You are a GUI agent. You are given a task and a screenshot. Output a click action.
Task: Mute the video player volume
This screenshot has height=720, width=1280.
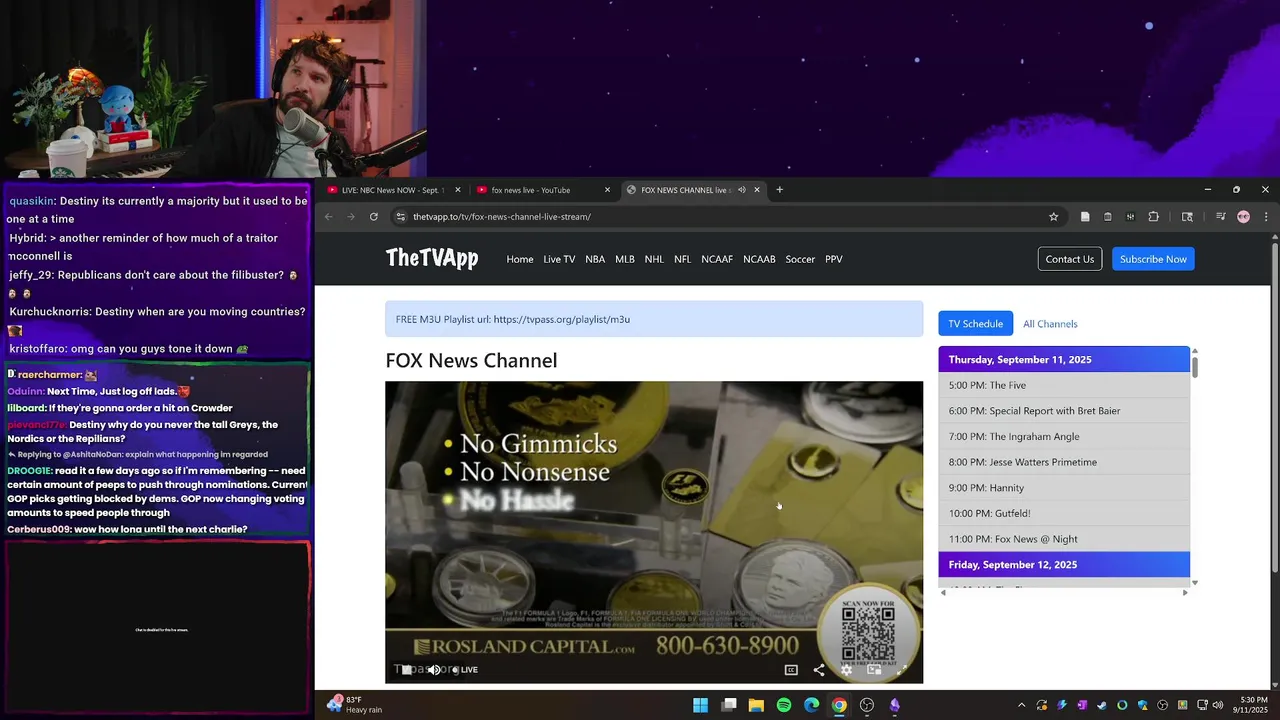pyautogui.click(x=433, y=670)
